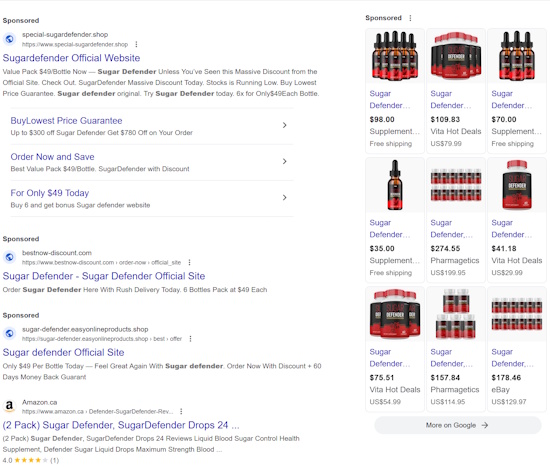
Task: Click Sugar Defender title of $70.00 product
Action: click(x=511, y=100)
